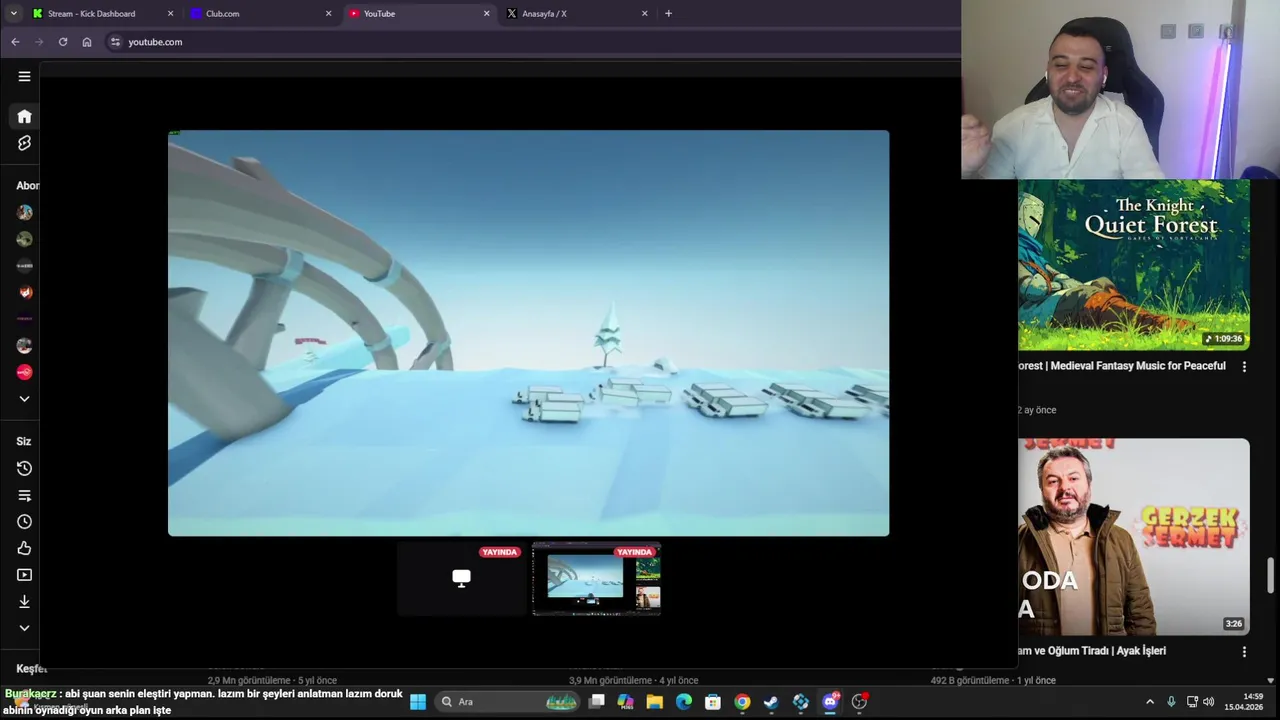The image size is (1280, 720).
Task: Open the YouTube hamburger guide menu
Action: pos(24,76)
